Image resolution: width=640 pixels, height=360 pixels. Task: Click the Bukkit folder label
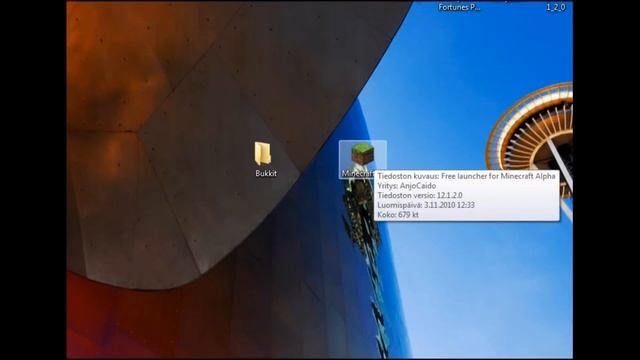[266, 173]
